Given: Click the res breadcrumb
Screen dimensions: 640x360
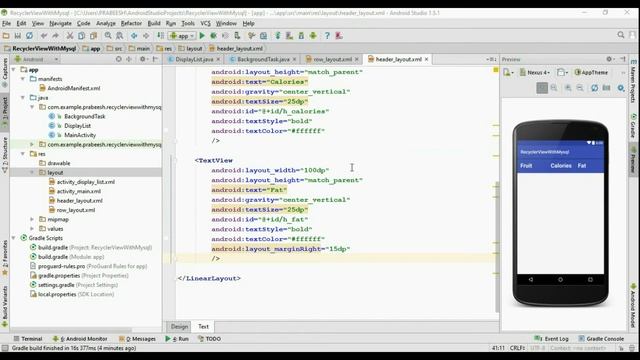Looking at the screenshot, I should point(164,49).
